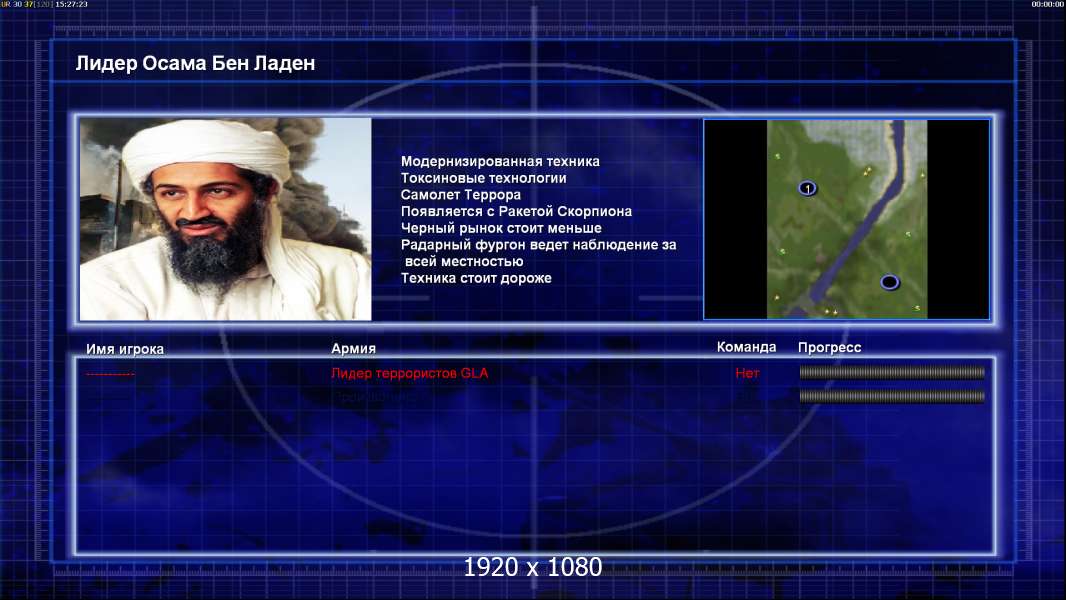Click the red dashed player name
Viewport: 1066px width, 600px height.
[x=110, y=374]
